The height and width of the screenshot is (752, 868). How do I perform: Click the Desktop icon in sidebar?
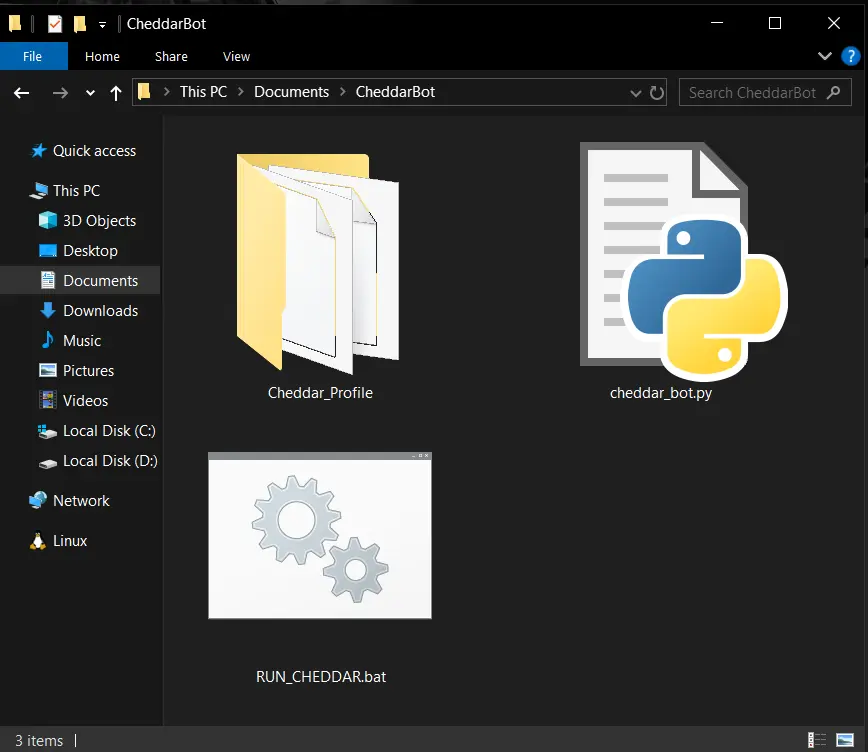click(x=48, y=250)
